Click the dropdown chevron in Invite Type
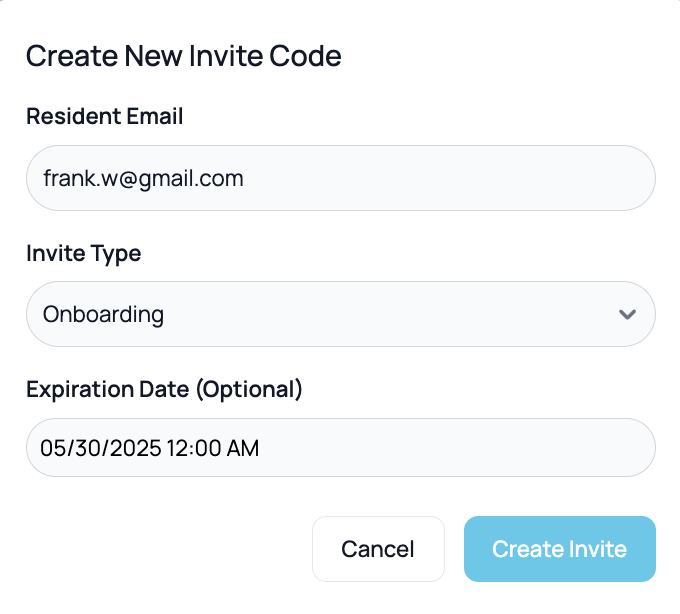 [627, 314]
